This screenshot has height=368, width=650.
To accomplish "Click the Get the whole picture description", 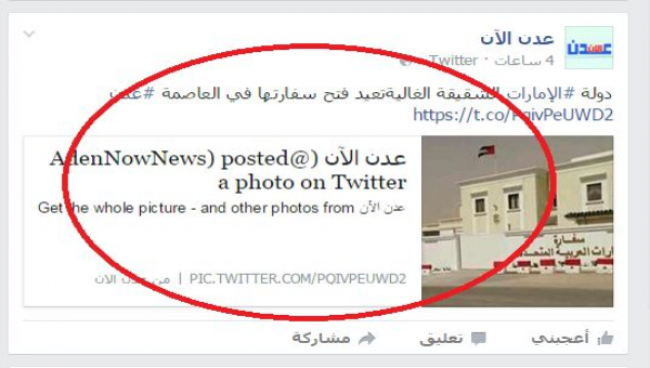I will click(x=221, y=208).
